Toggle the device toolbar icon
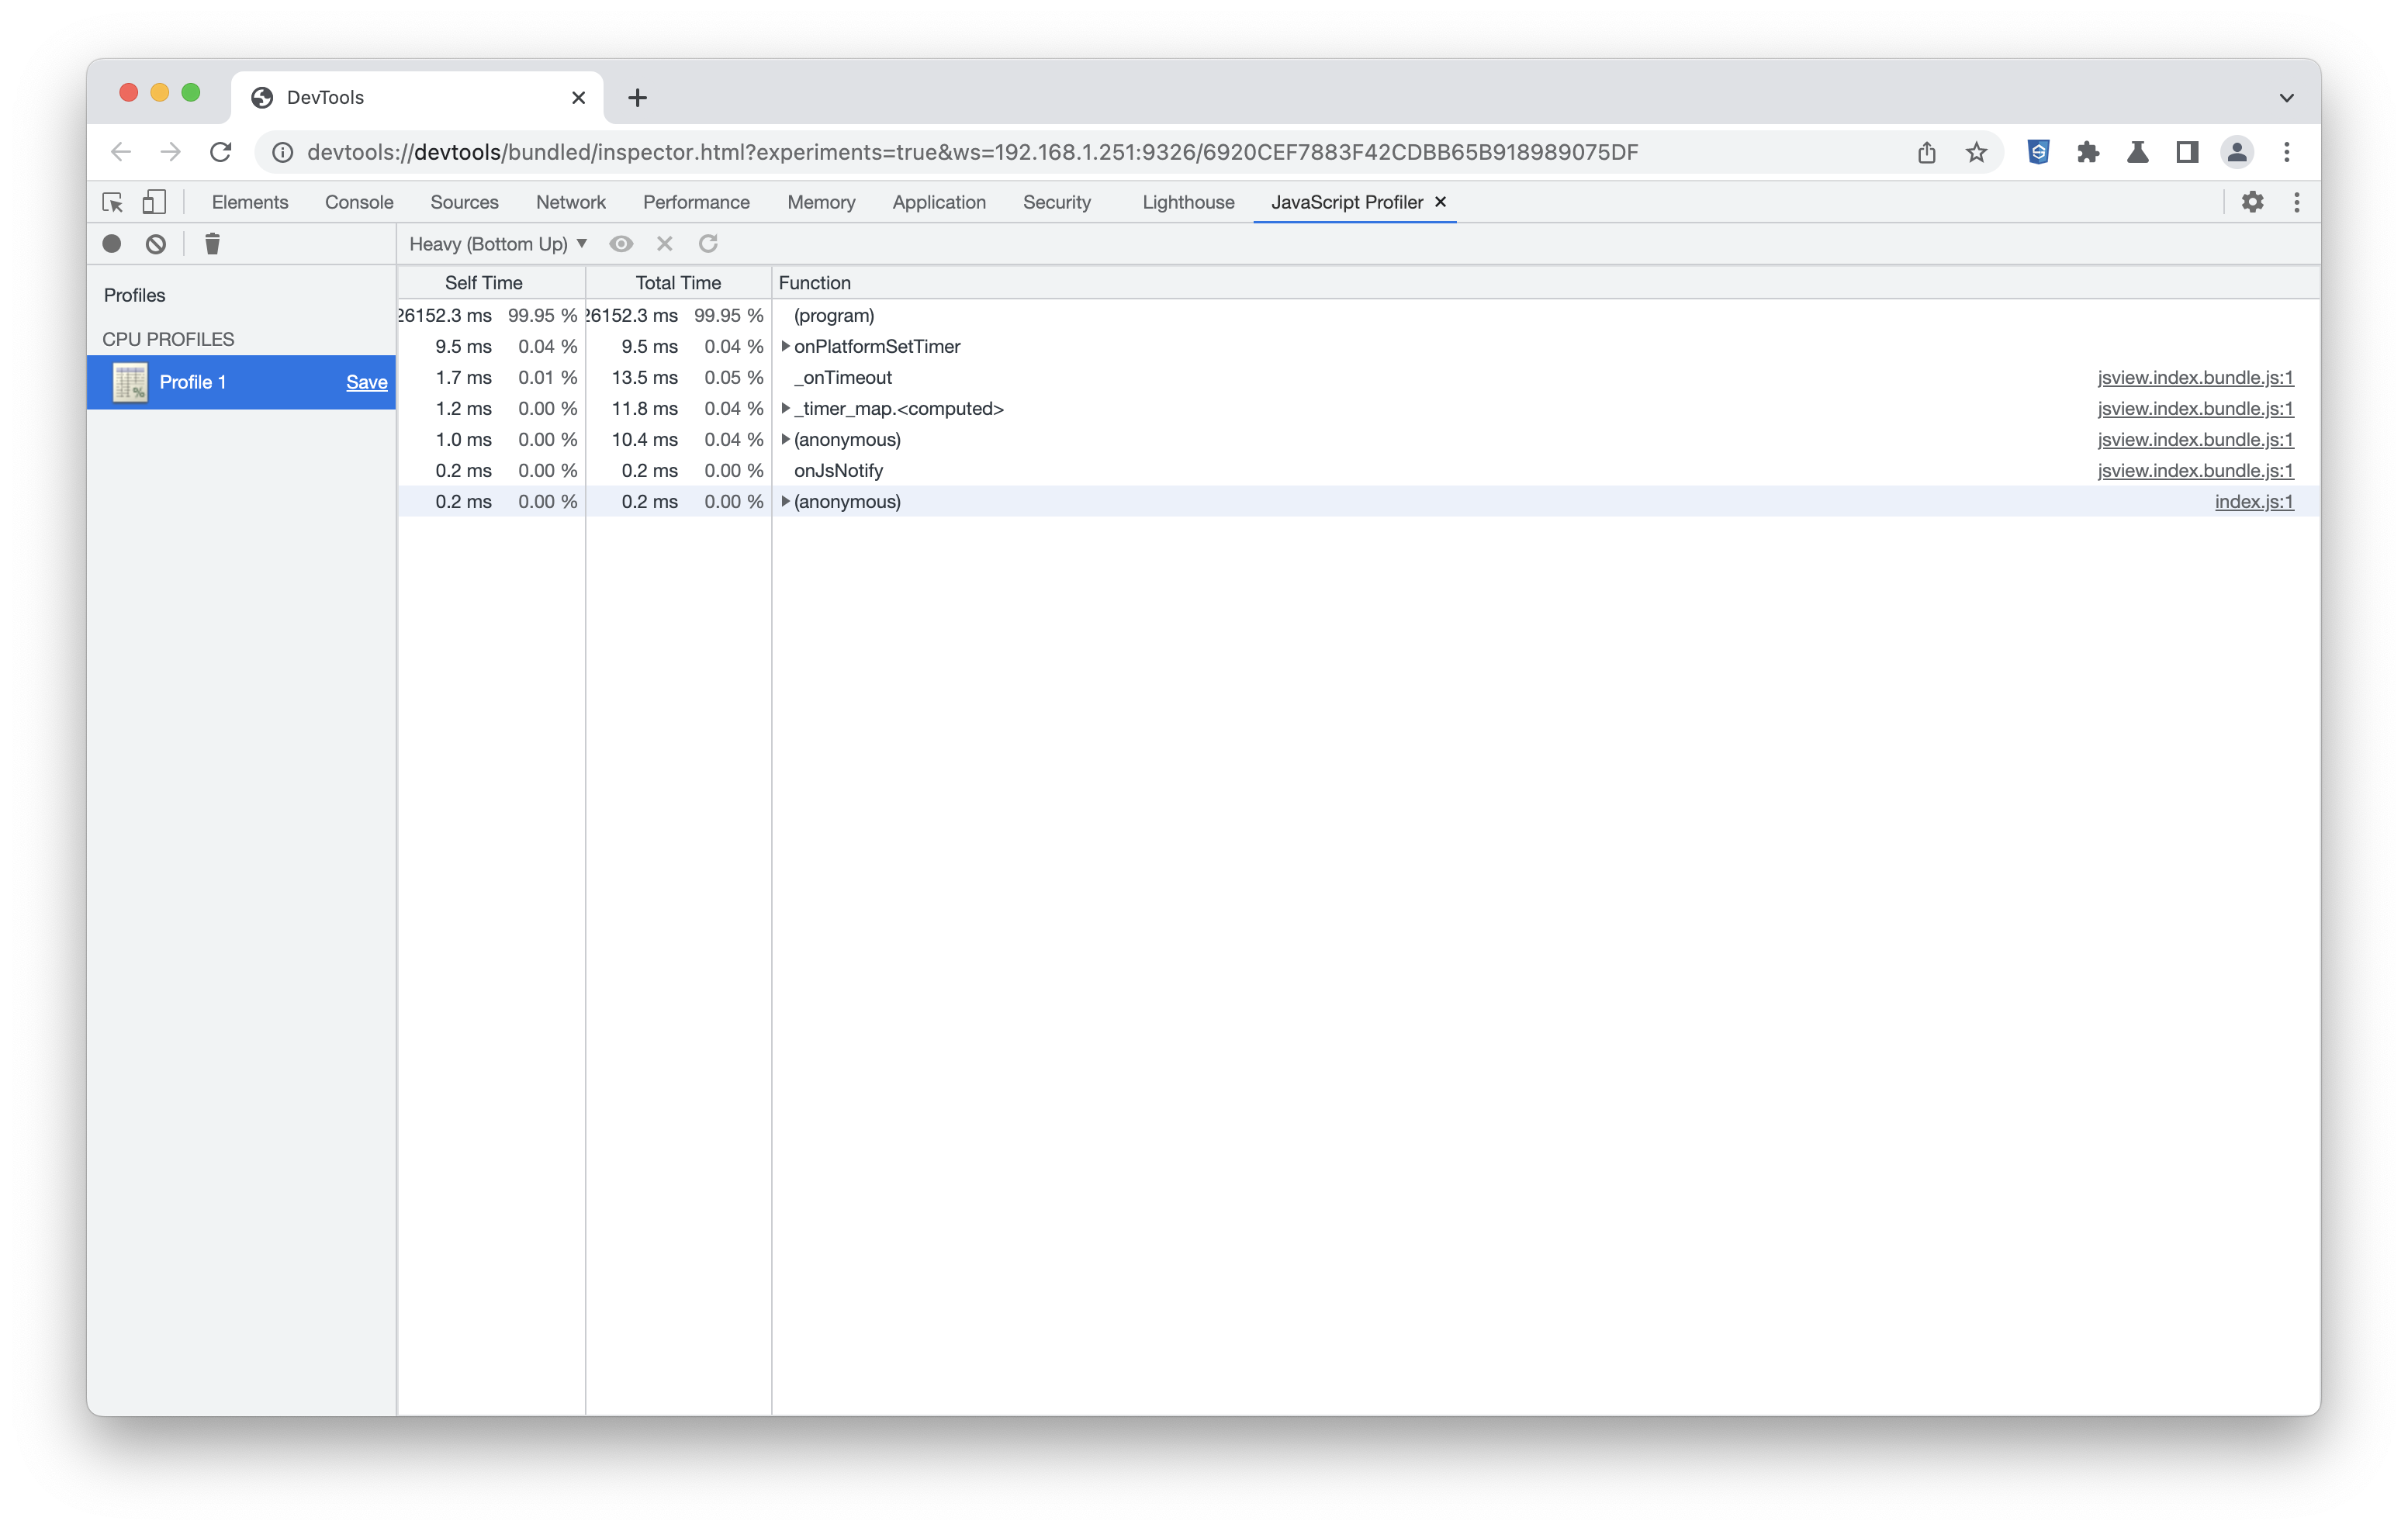 (154, 202)
